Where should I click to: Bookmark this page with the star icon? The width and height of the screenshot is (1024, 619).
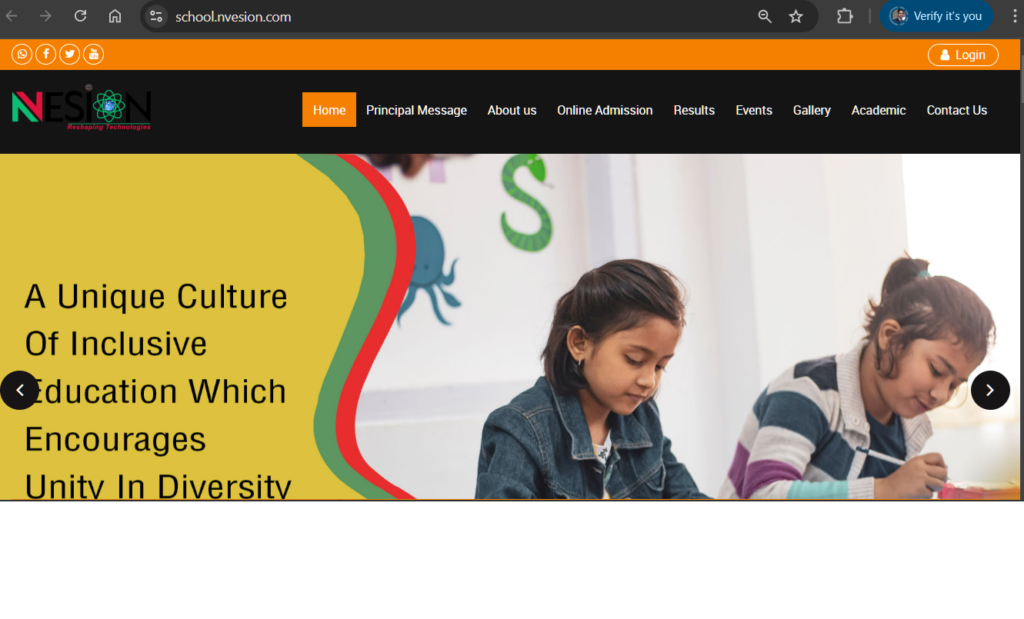795,16
